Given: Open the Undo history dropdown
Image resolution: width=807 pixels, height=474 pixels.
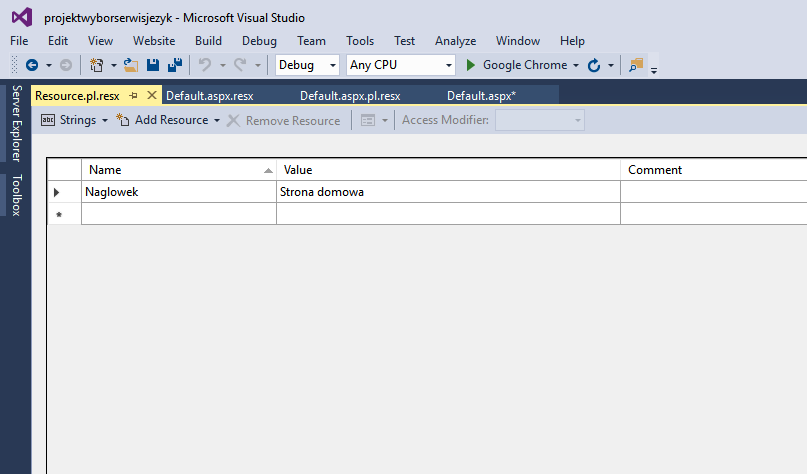Looking at the screenshot, I should click(223, 65).
